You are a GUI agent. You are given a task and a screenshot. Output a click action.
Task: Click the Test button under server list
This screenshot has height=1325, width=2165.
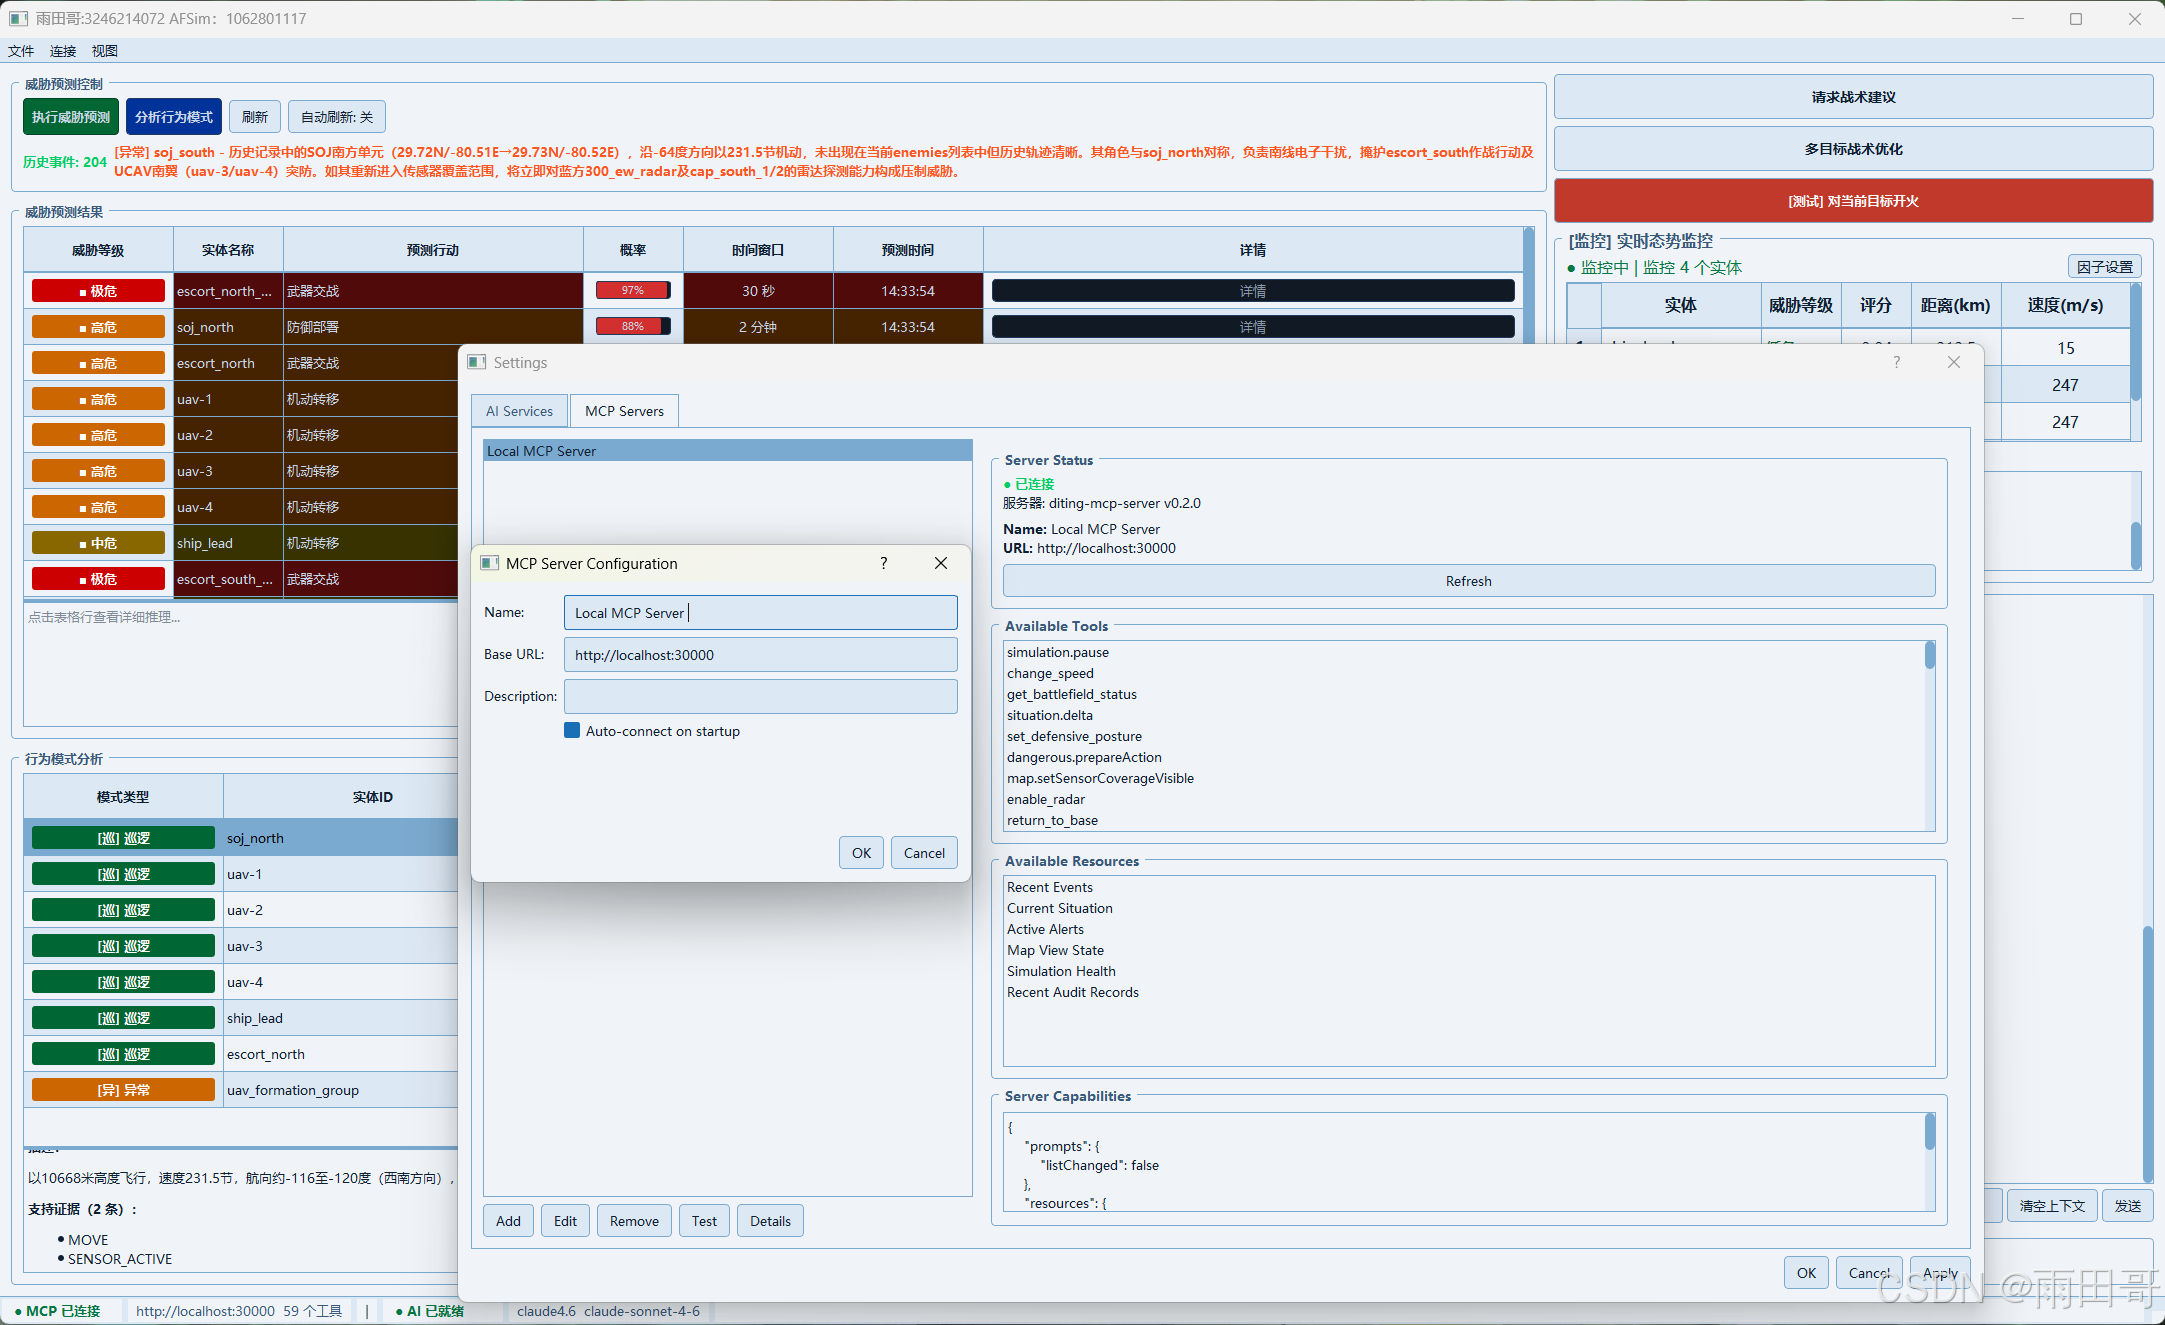click(704, 1221)
